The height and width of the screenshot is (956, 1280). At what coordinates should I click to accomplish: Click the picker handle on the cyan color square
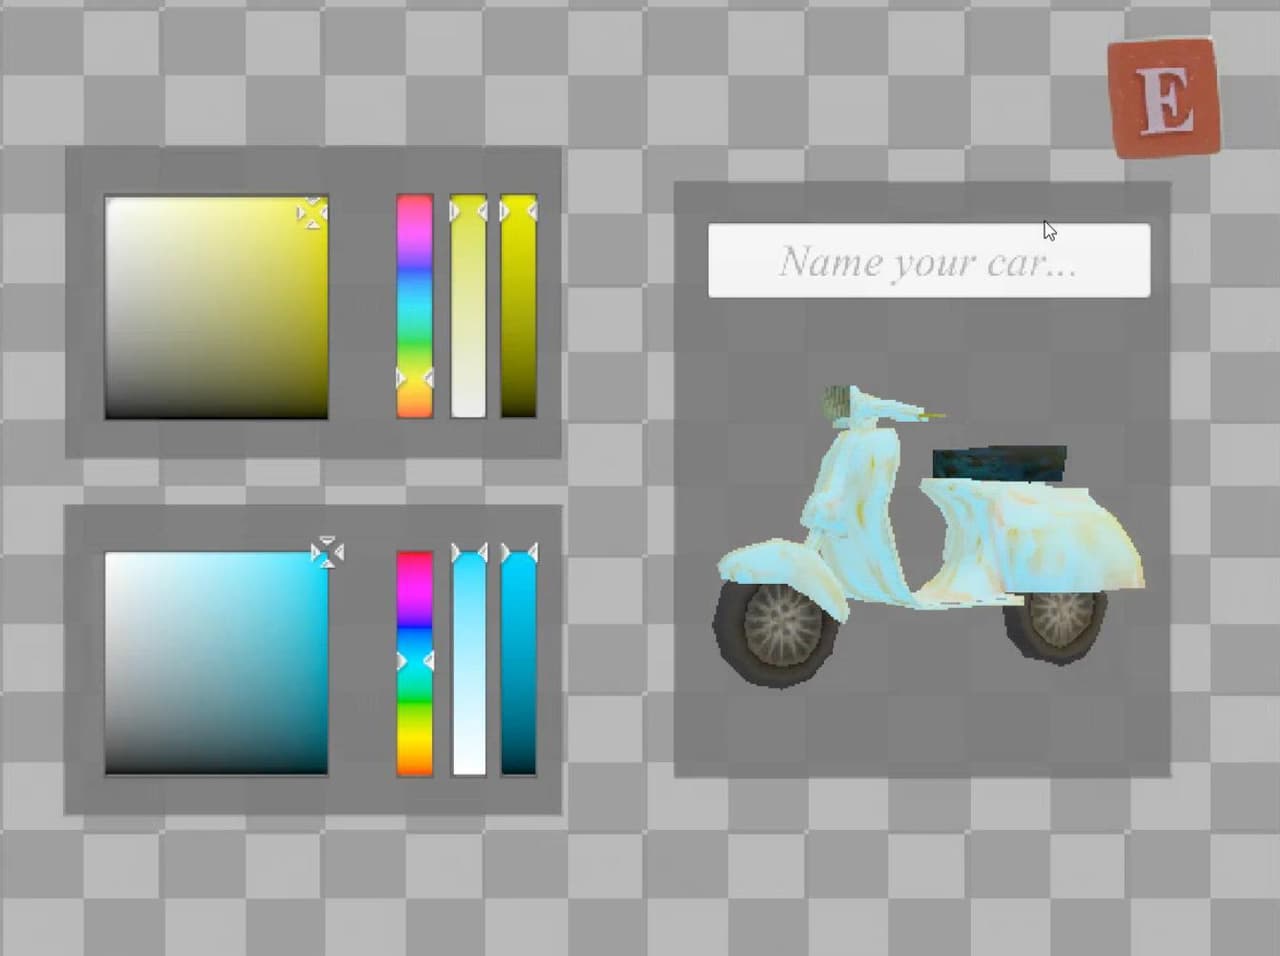[327, 552]
